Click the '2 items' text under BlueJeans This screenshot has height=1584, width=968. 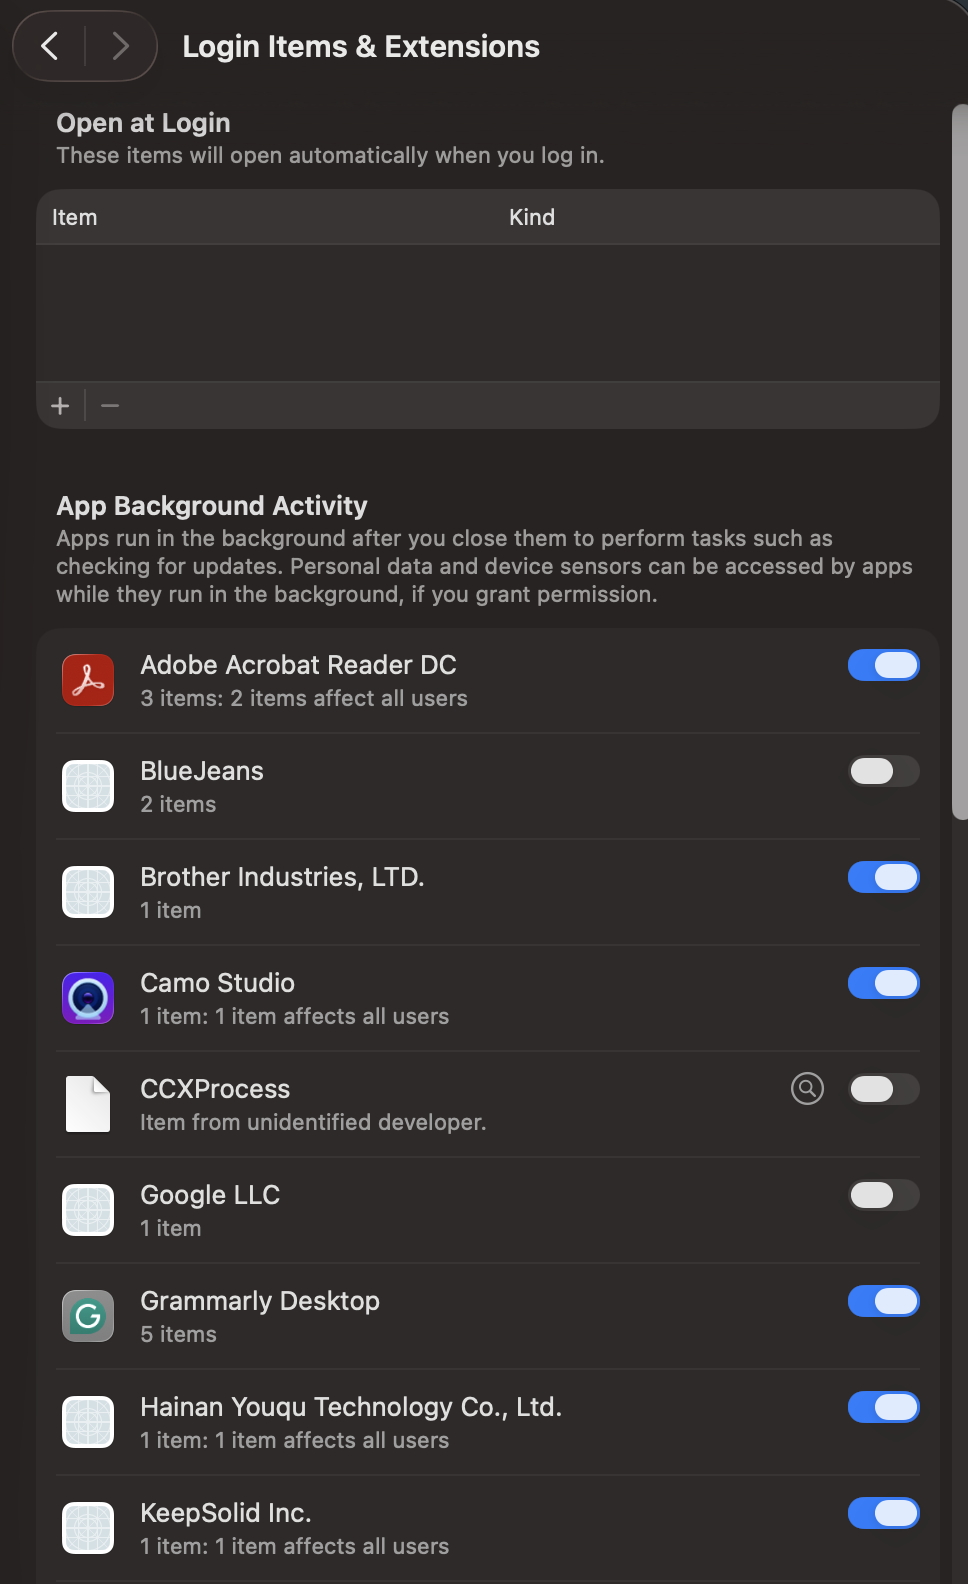coord(178,804)
